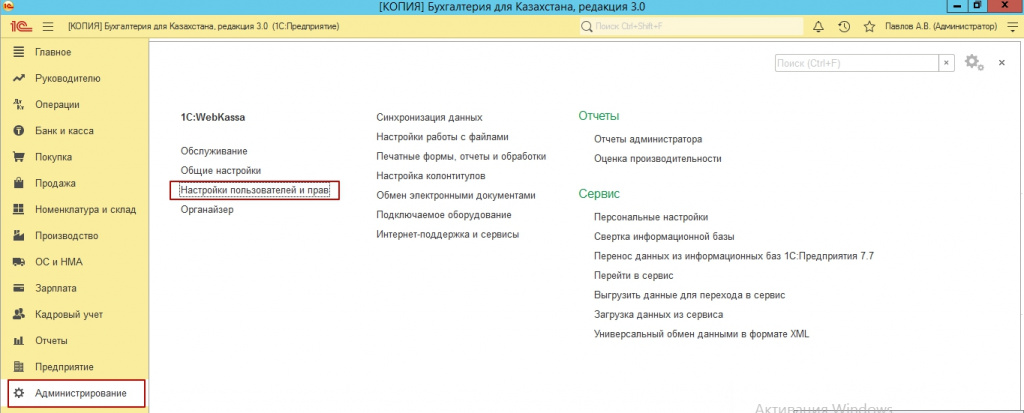Open Общие настройки link
The image size is (1024, 413).
tap(221, 171)
